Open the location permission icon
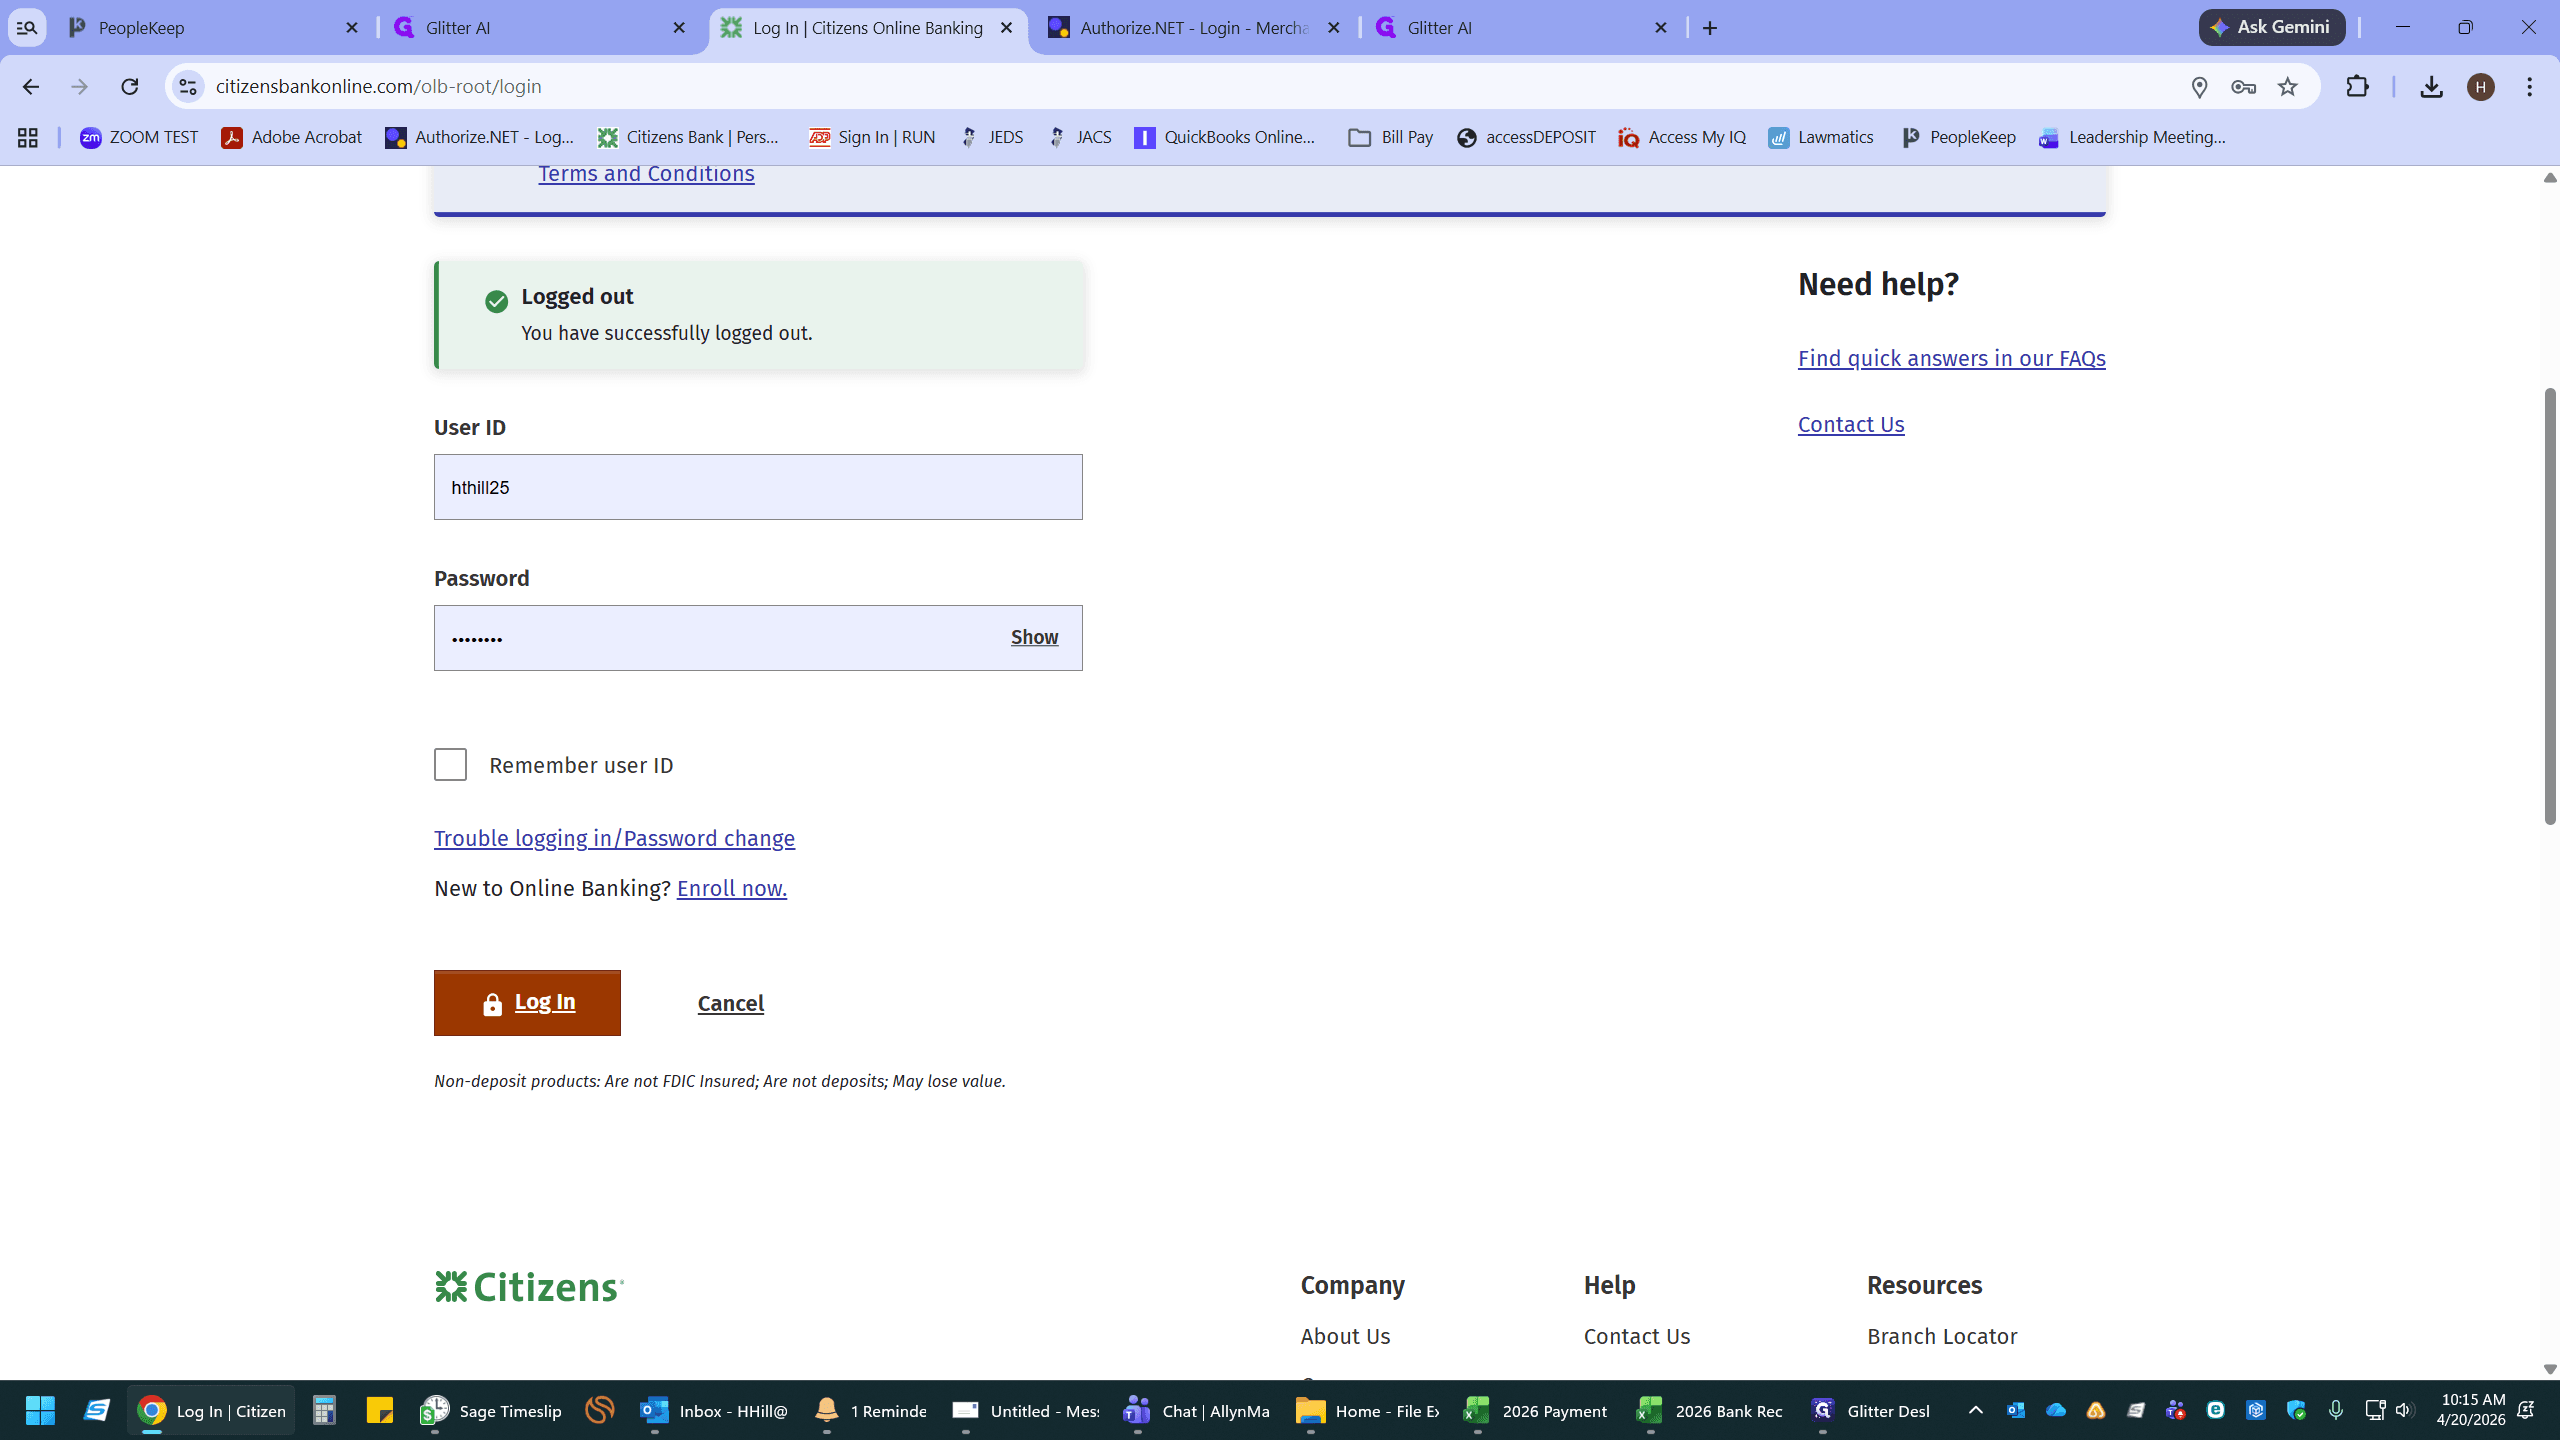The width and height of the screenshot is (2560, 1440). [x=2199, y=87]
